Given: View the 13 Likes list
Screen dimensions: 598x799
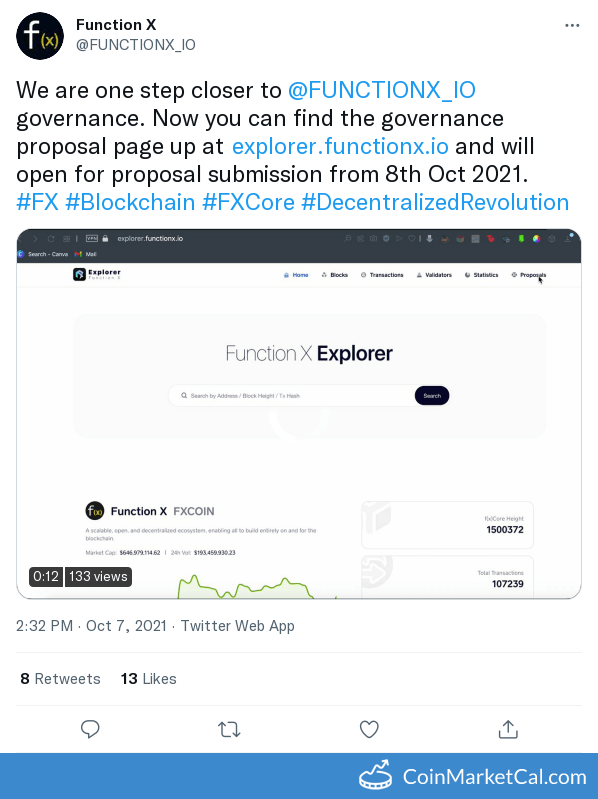Looking at the screenshot, I should point(148,679).
